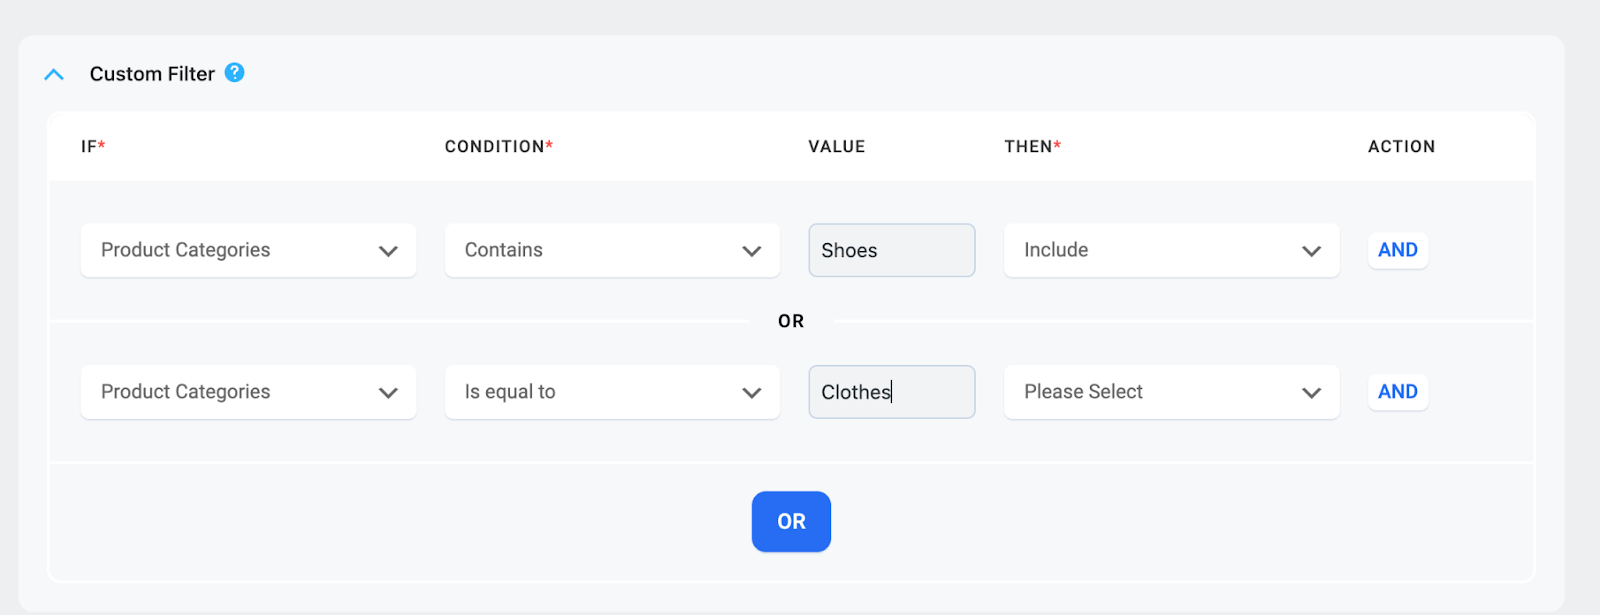Select the VALUE column header

pyautogui.click(x=837, y=146)
